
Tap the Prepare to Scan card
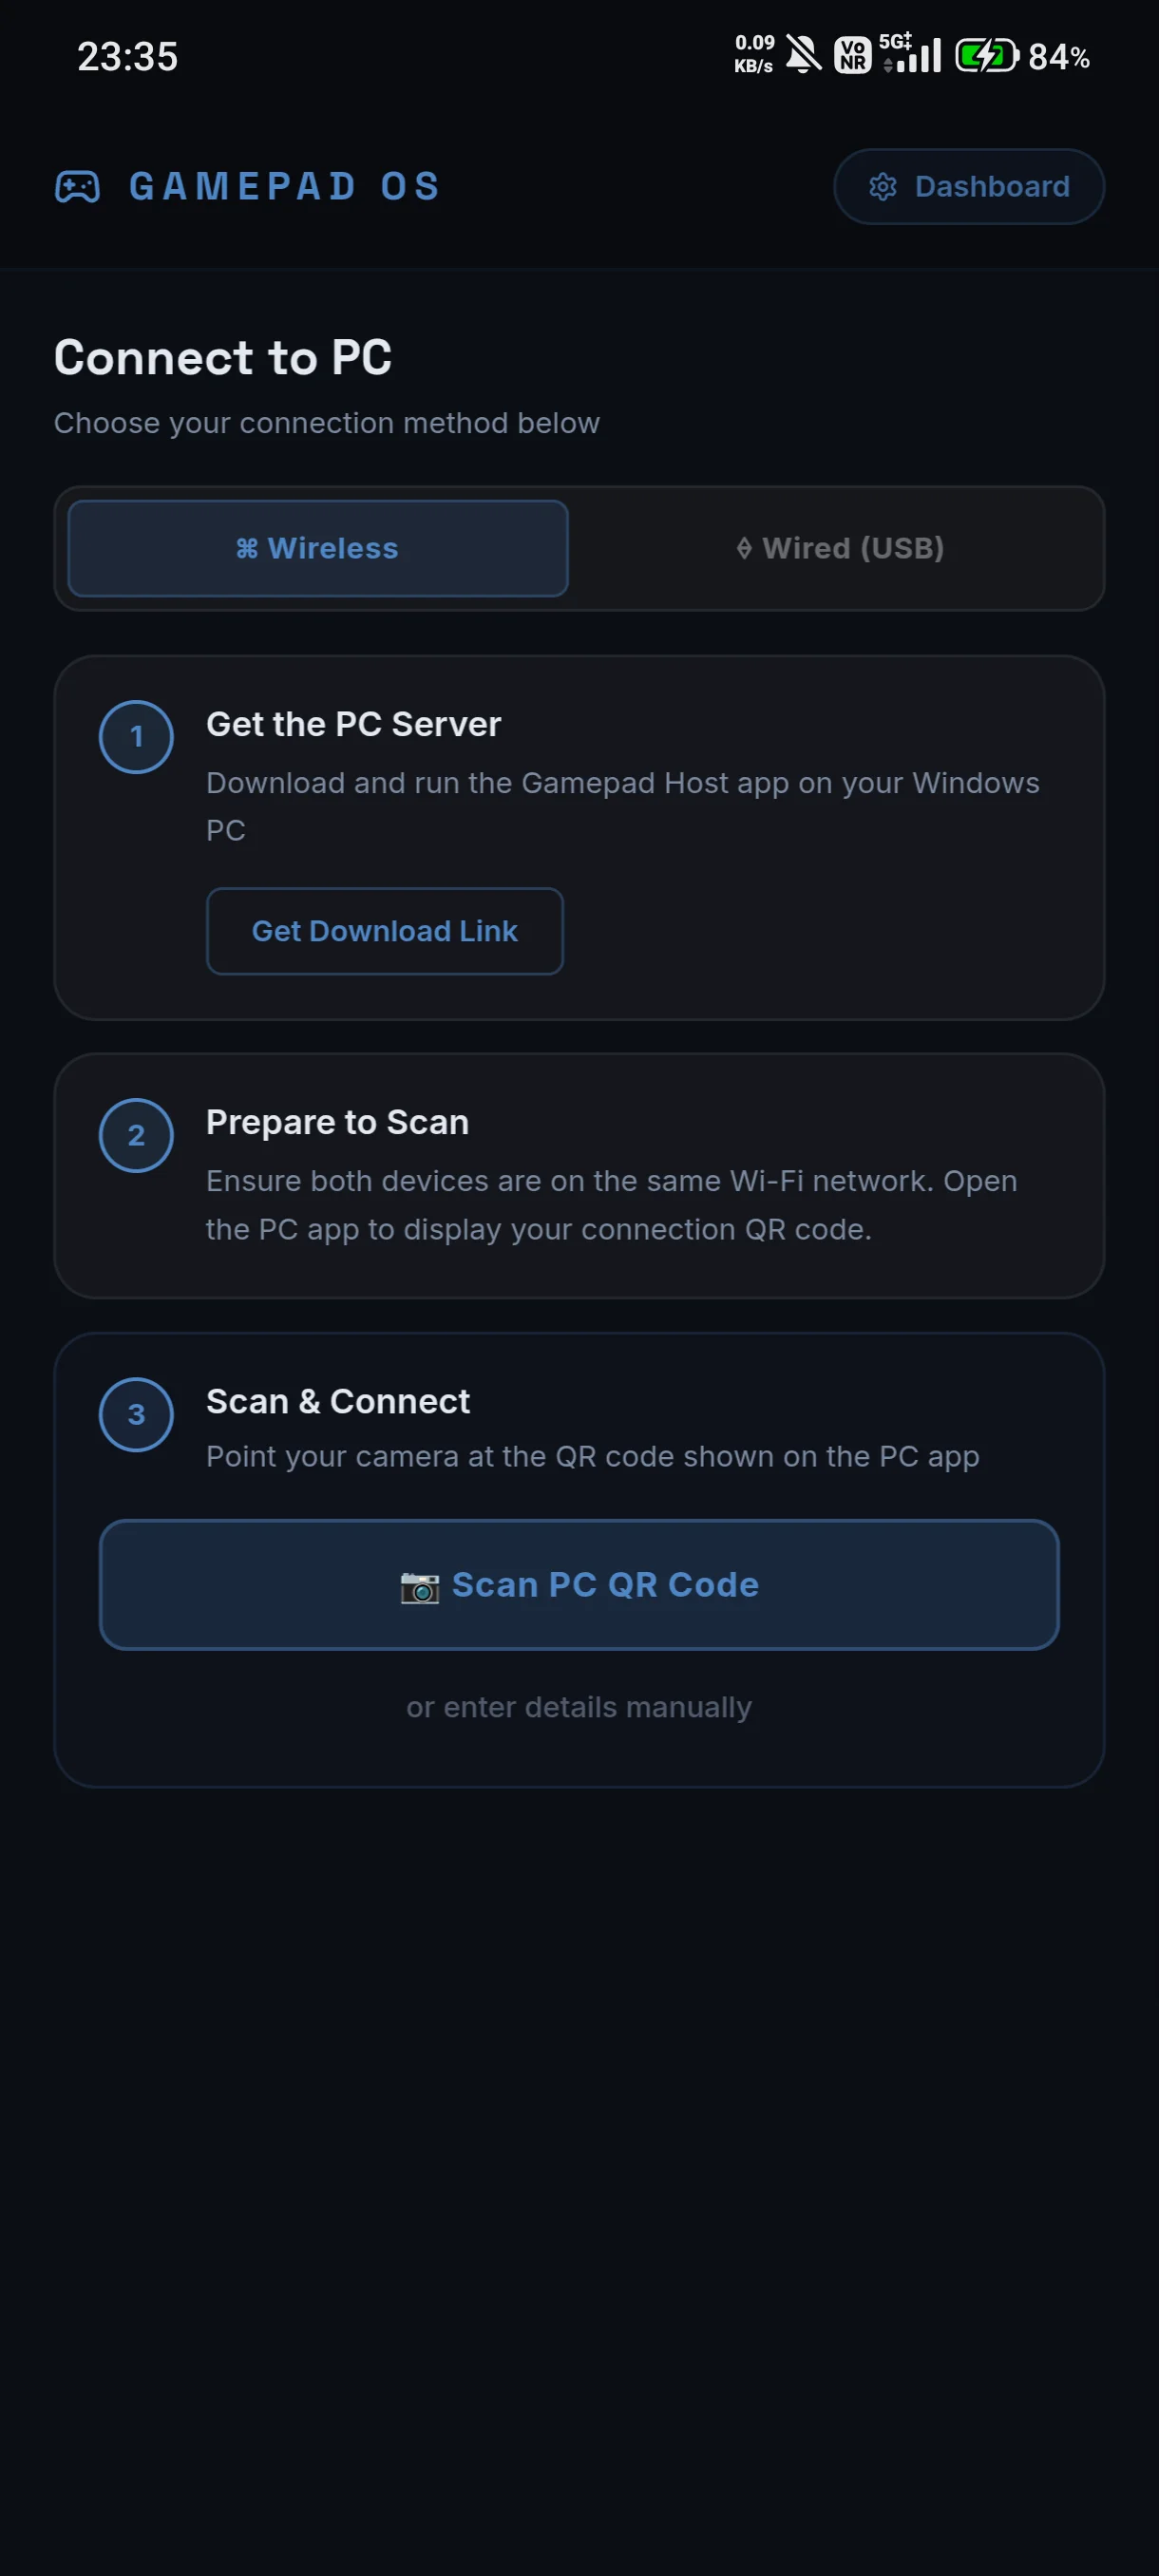point(579,1176)
